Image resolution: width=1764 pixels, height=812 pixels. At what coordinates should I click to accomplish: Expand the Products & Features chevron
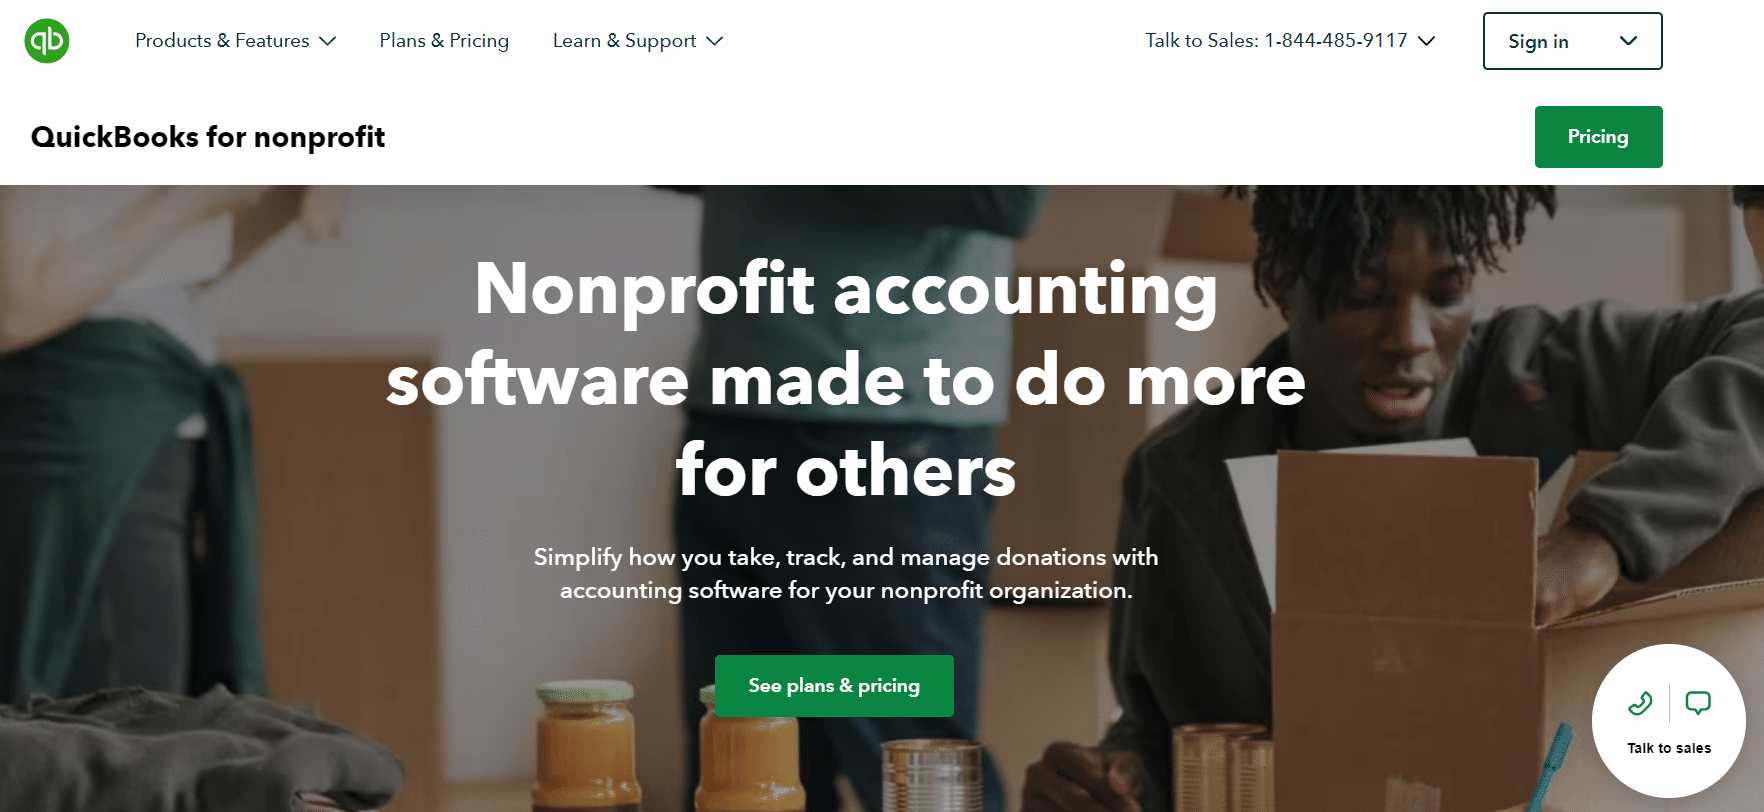[x=327, y=41]
